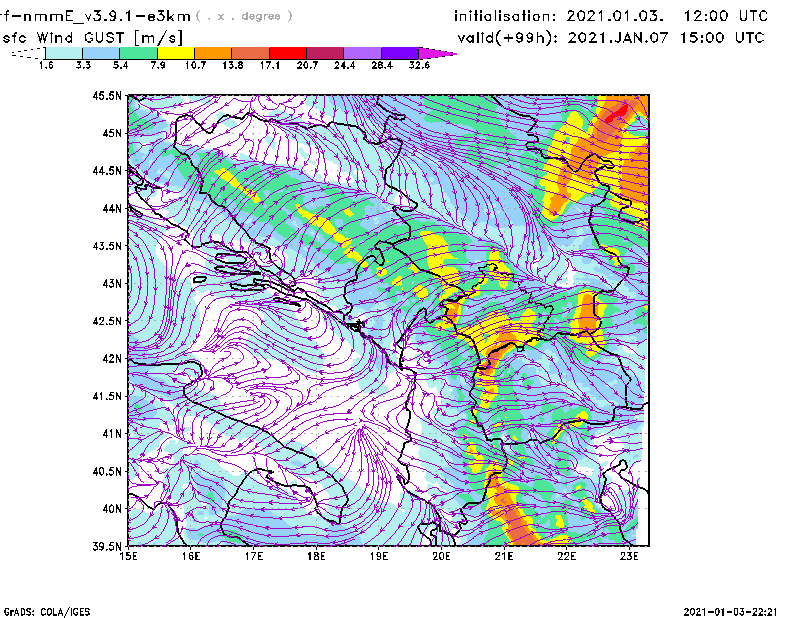Click the "39.5N" latitude label
This screenshot has width=800, height=618.
108,547
